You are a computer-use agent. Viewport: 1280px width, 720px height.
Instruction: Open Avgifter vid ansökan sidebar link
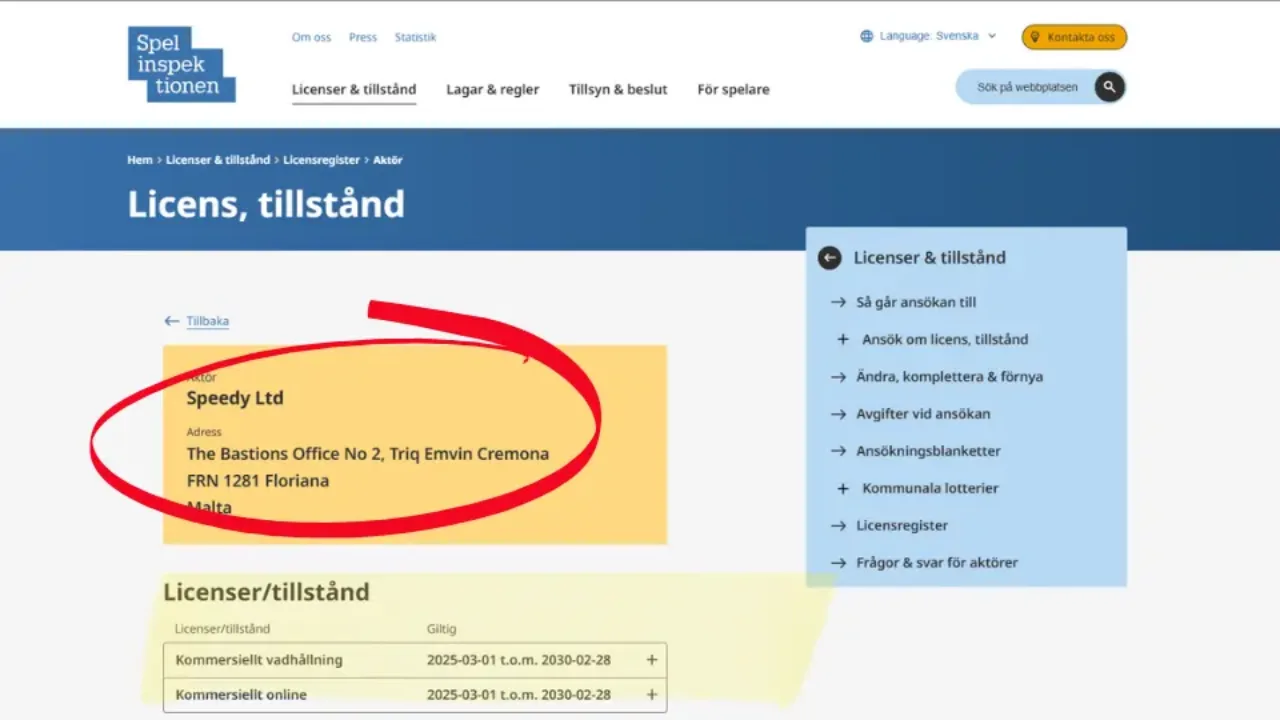click(923, 414)
